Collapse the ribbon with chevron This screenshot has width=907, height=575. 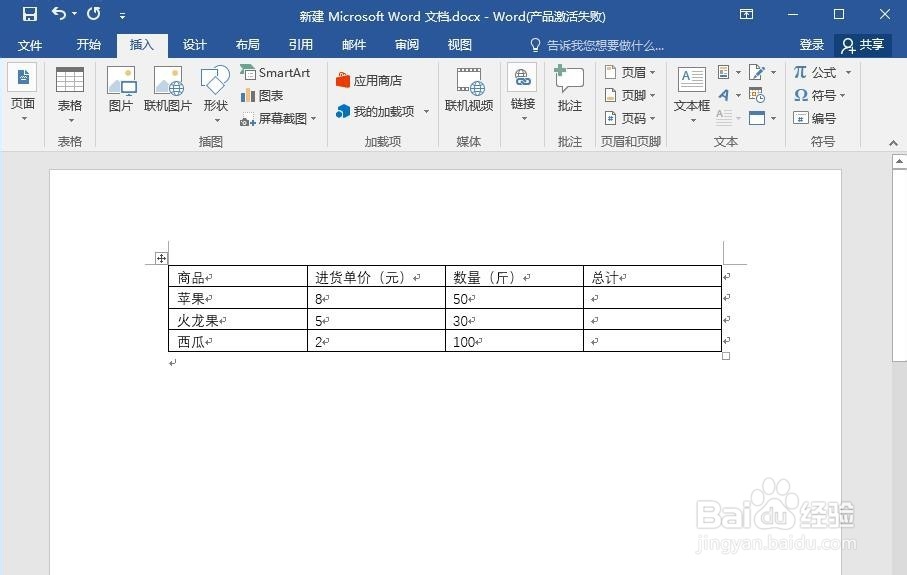pyautogui.click(x=893, y=142)
